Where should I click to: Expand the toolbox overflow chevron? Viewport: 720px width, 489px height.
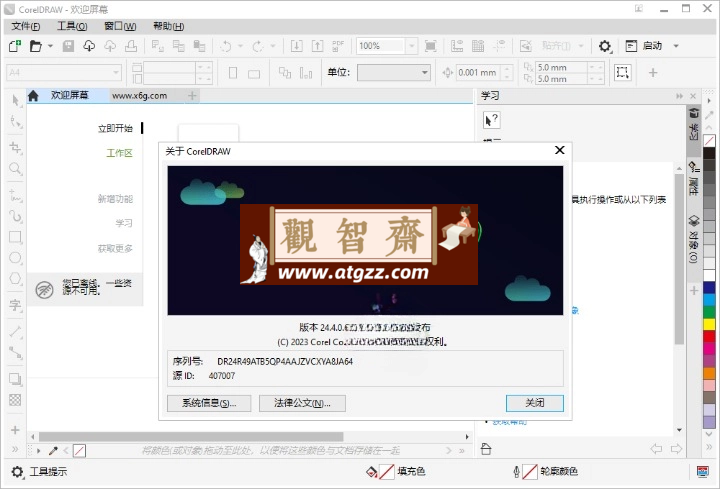[x=15, y=450]
